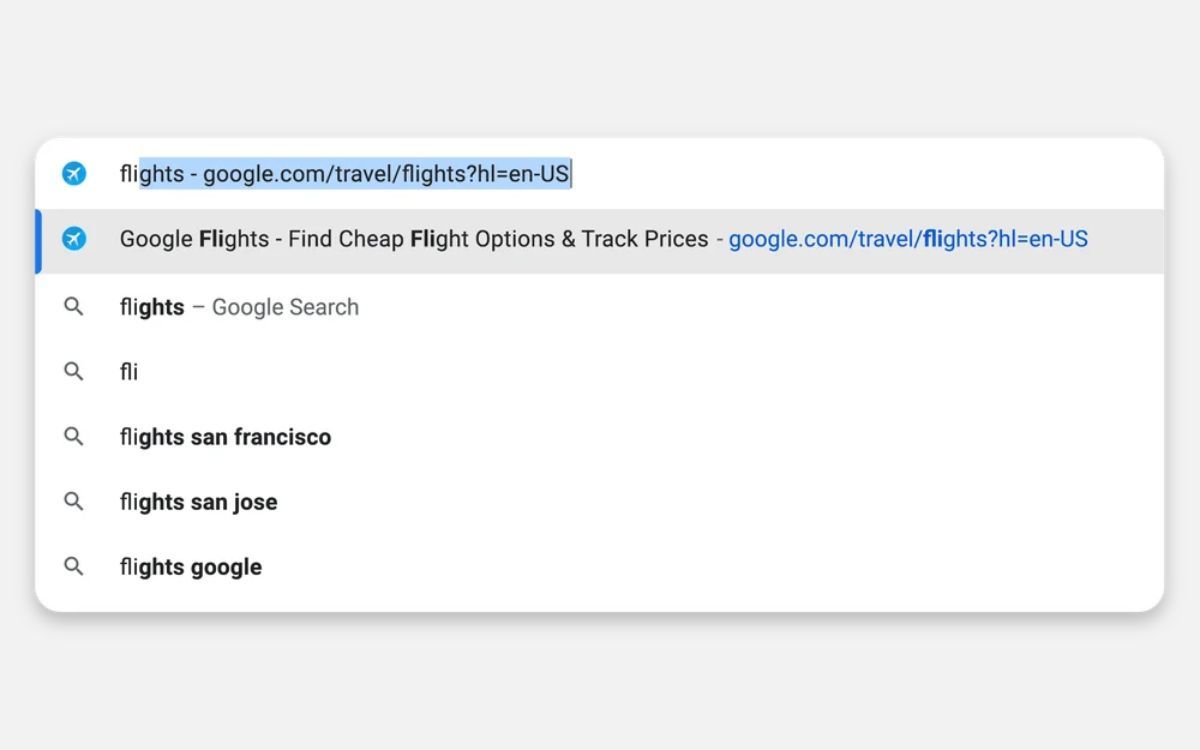Click the magnifier icon for 'flights san francisco'
This screenshot has height=750, width=1200.
[74, 437]
